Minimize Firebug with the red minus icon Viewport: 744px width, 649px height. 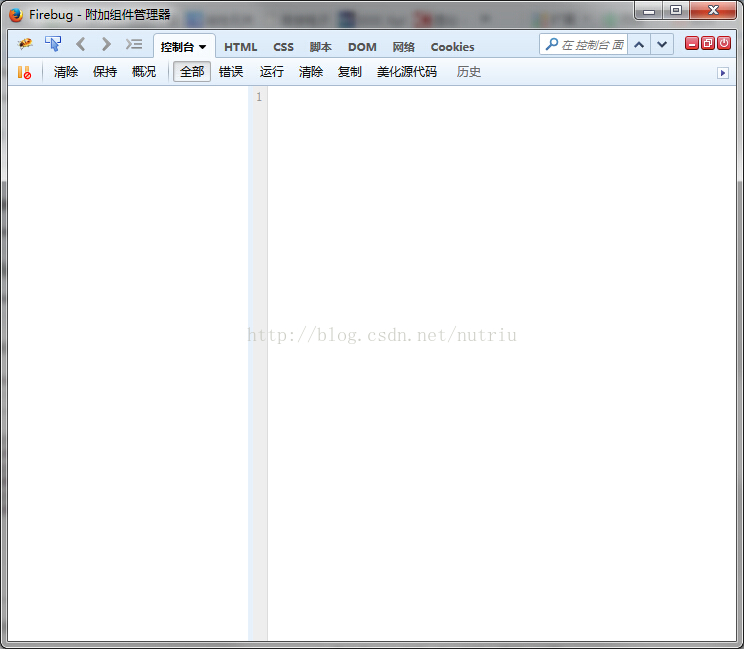point(692,44)
